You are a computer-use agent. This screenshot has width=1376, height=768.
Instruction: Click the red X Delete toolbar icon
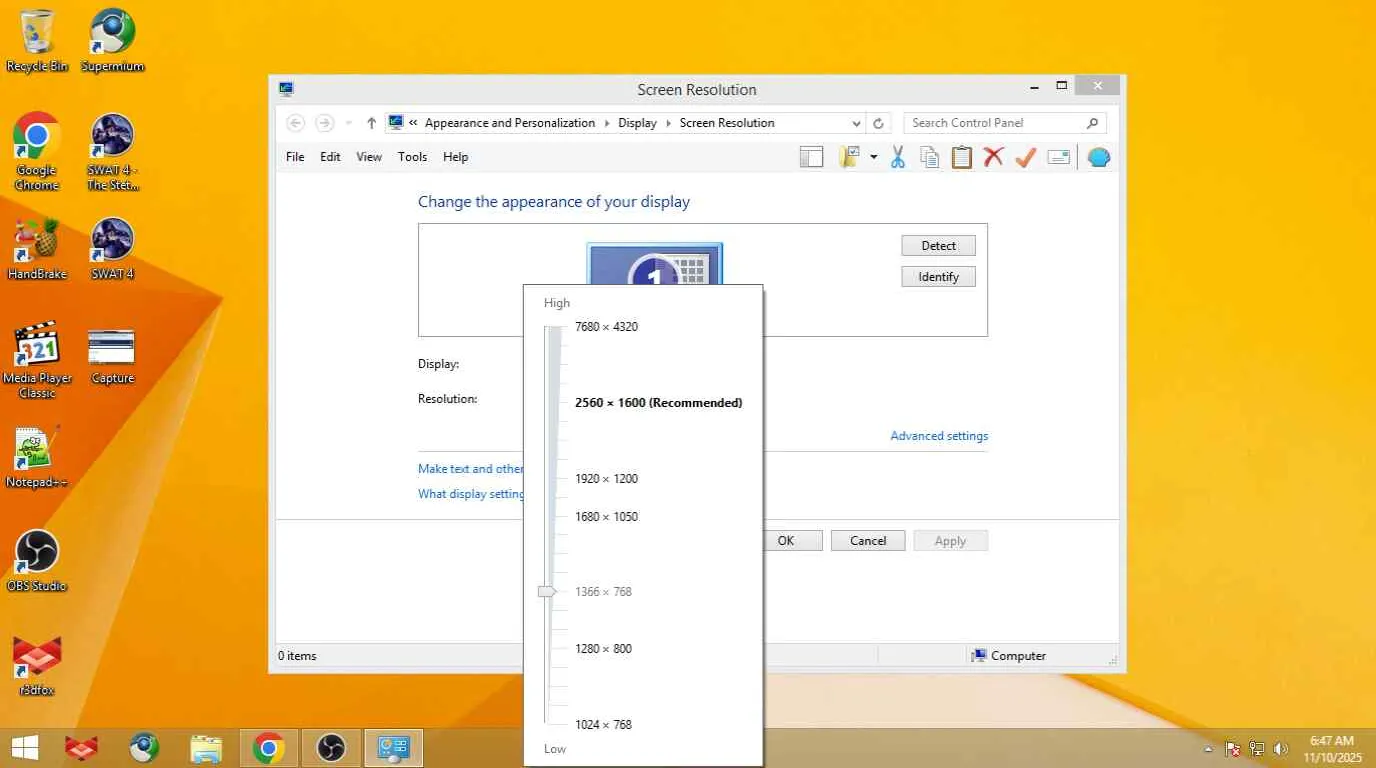993,157
